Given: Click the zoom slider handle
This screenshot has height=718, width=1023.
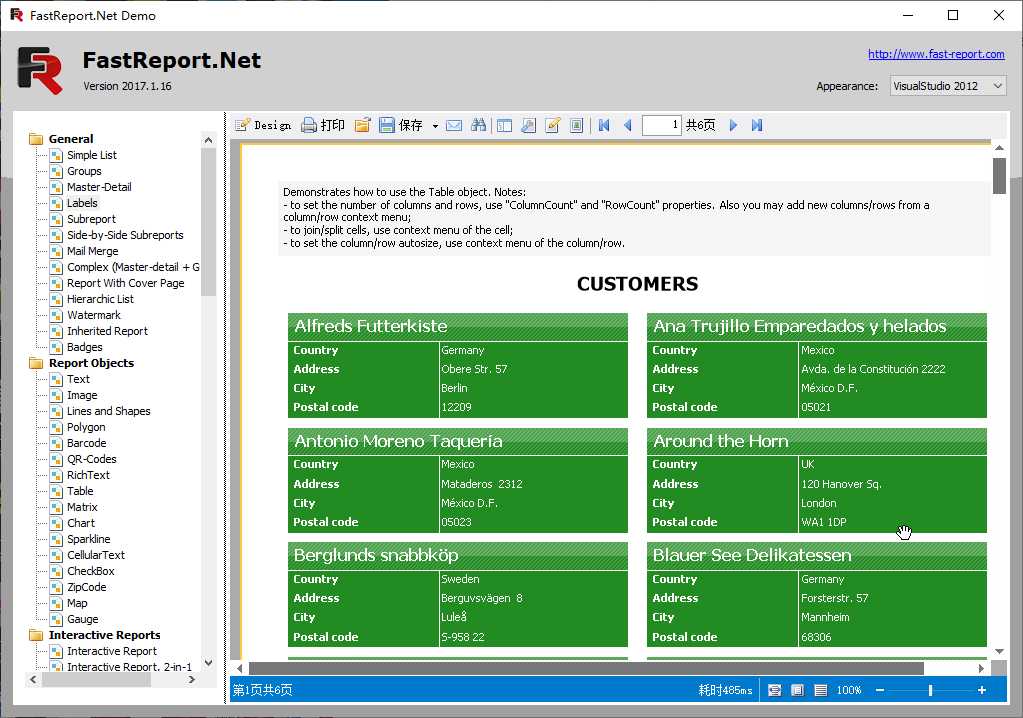Looking at the screenshot, I should (930, 690).
